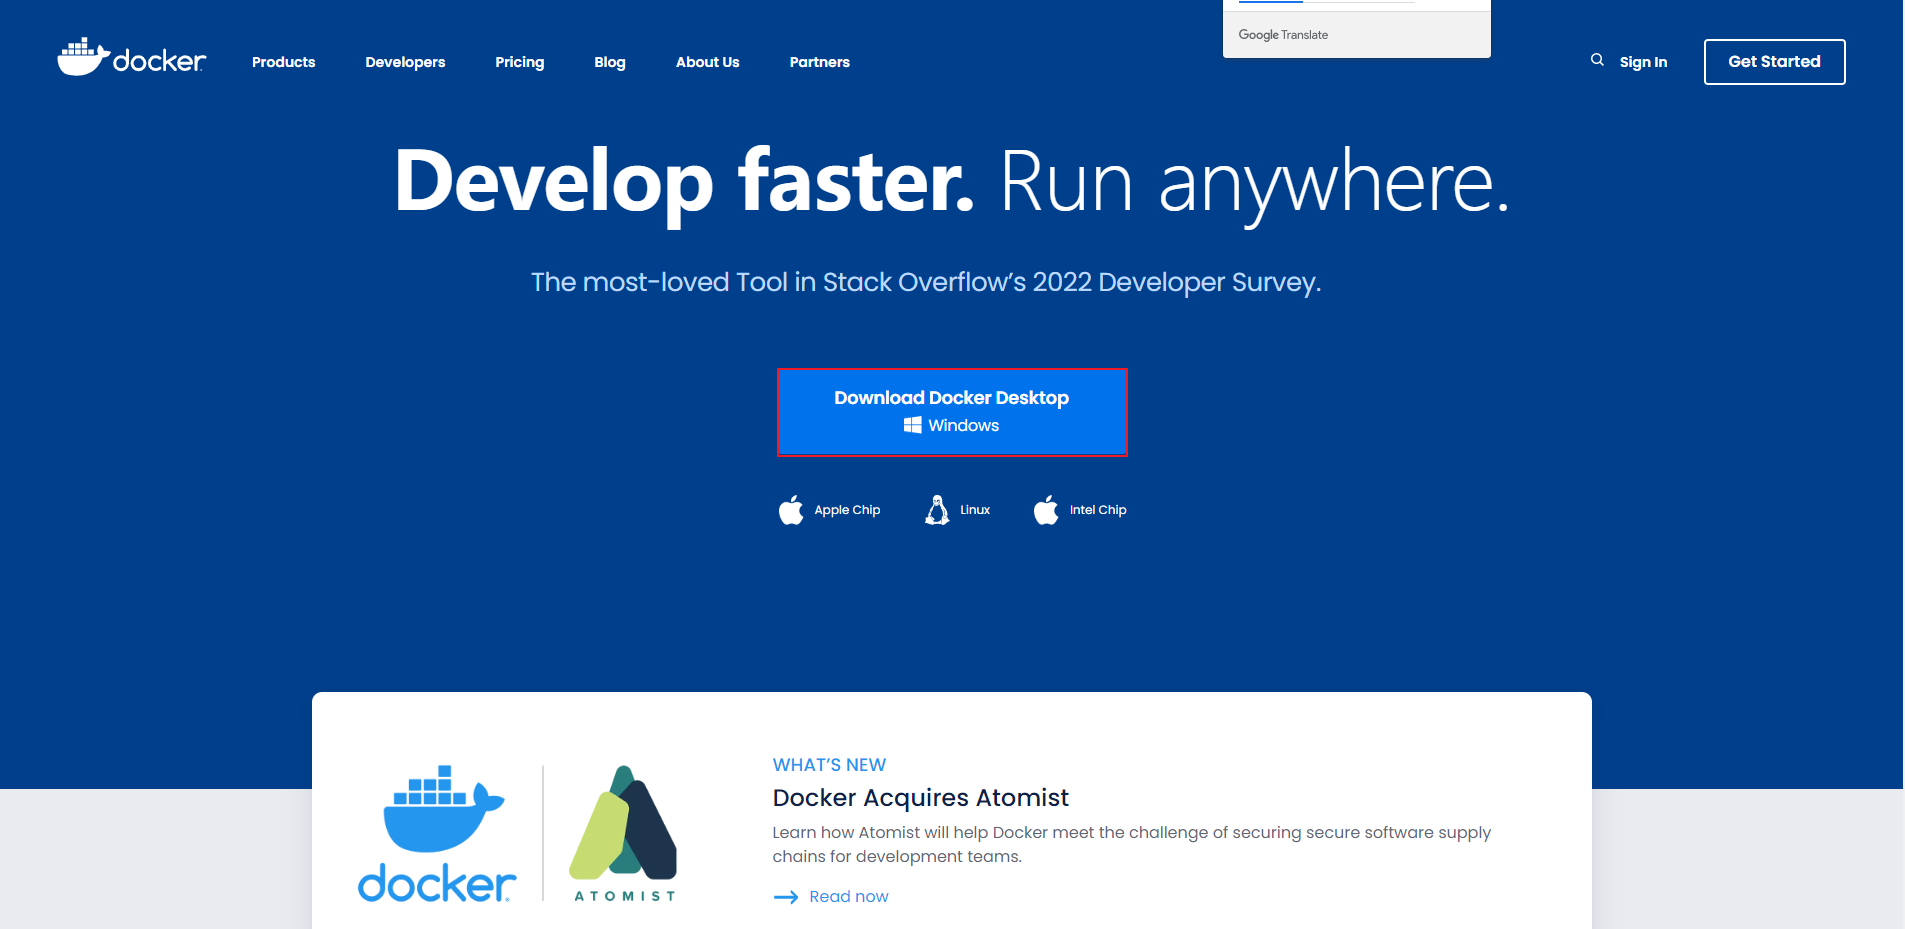Click the WHAT'S NEW label
The image size is (1905, 929).
(x=830, y=765)
